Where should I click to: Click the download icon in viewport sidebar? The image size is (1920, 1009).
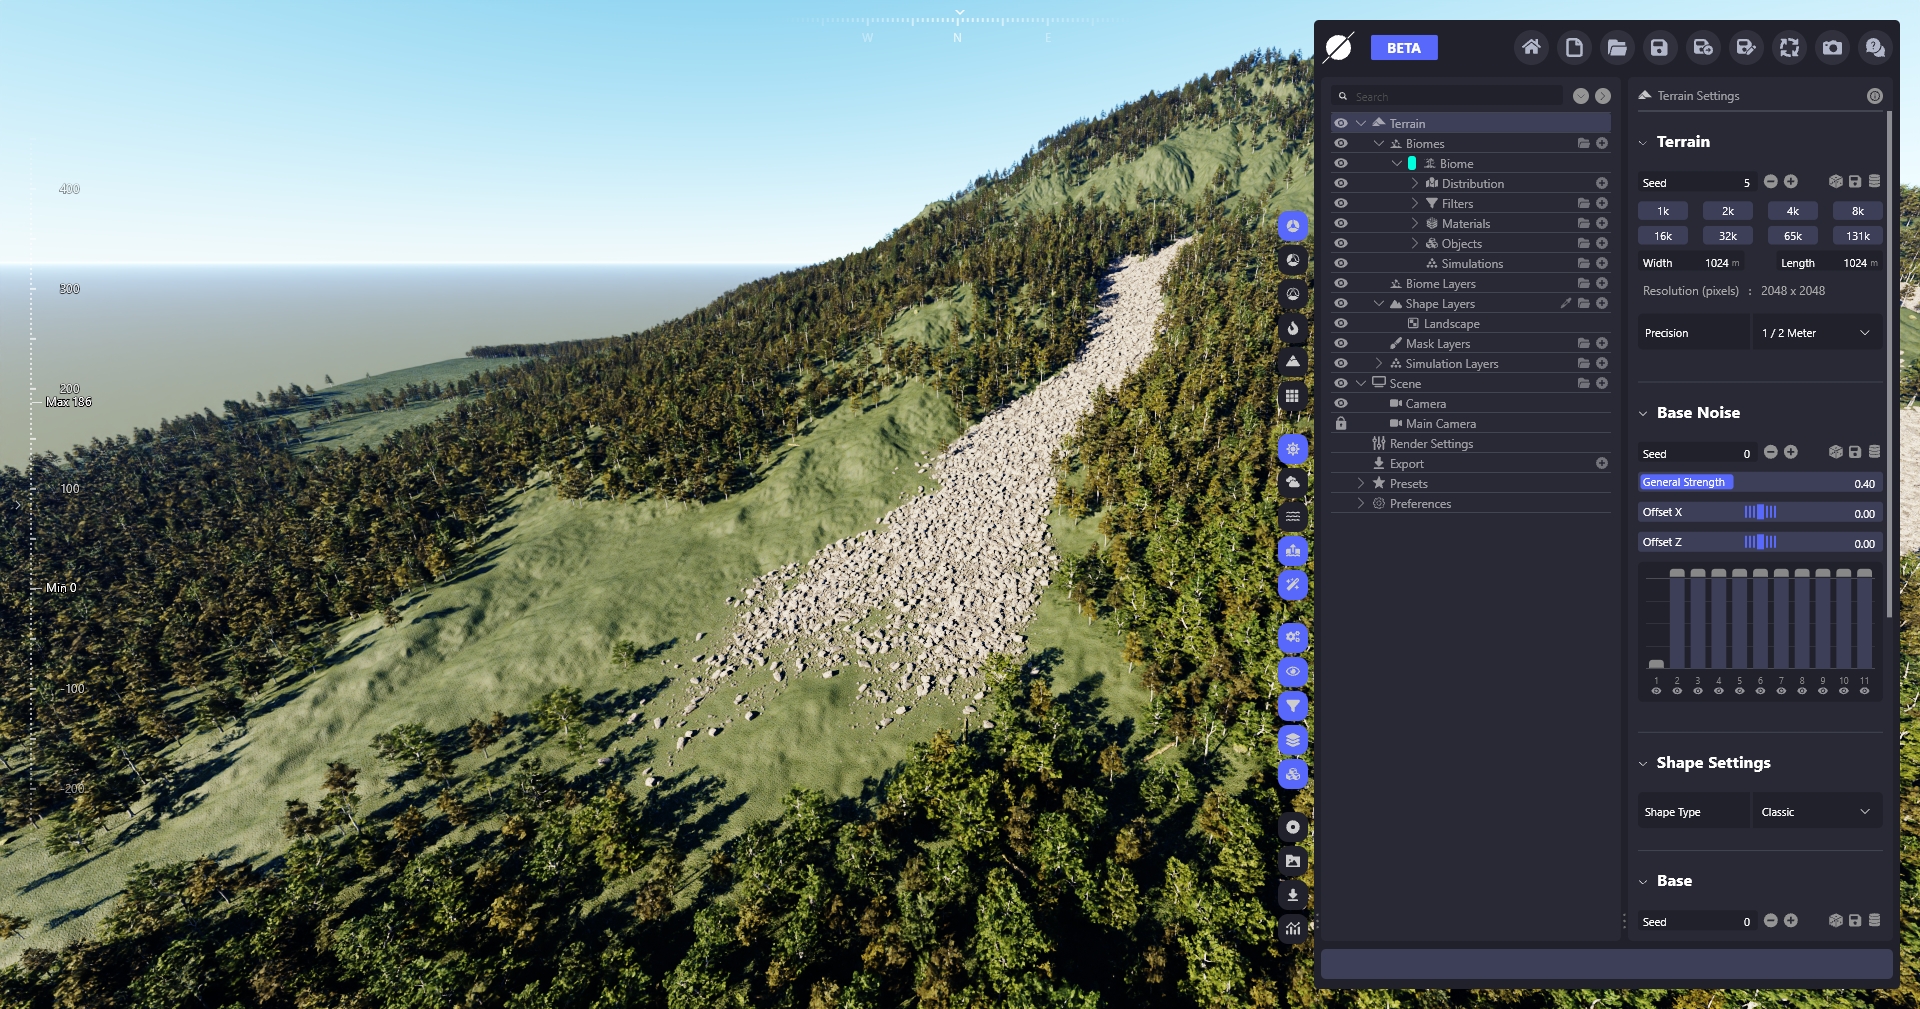click(x=1293, y=895)
